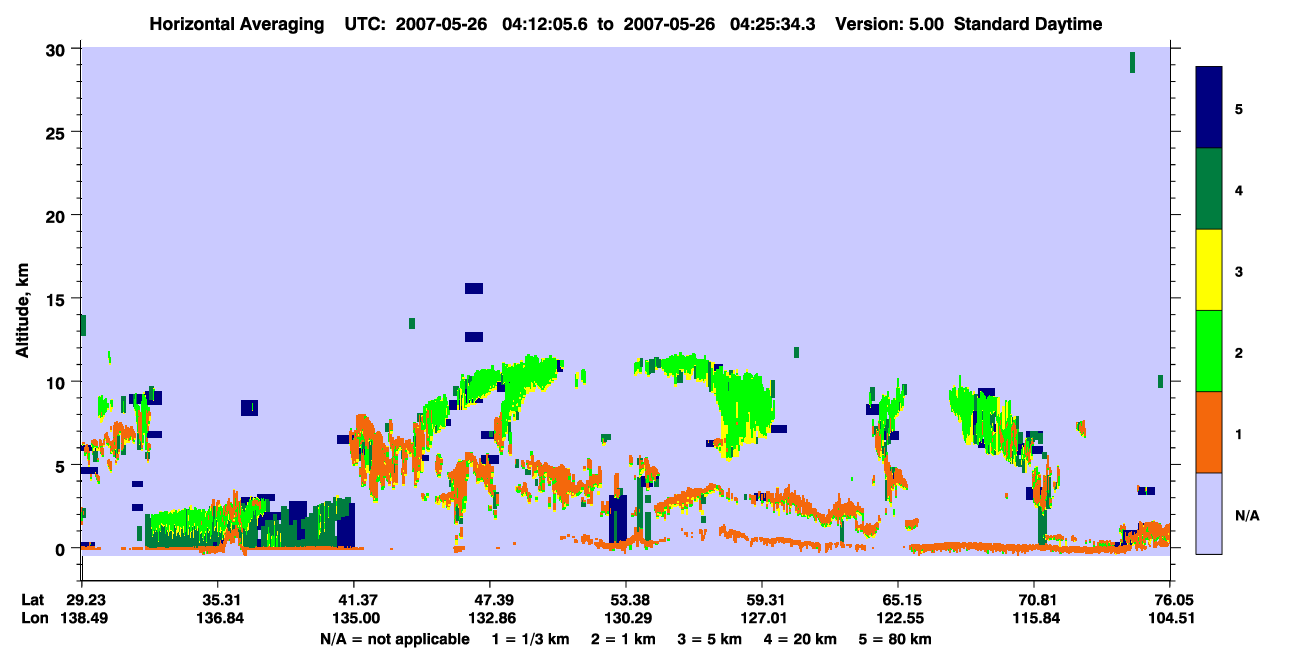Click the y-axis tick label 25

coord(58,133)
